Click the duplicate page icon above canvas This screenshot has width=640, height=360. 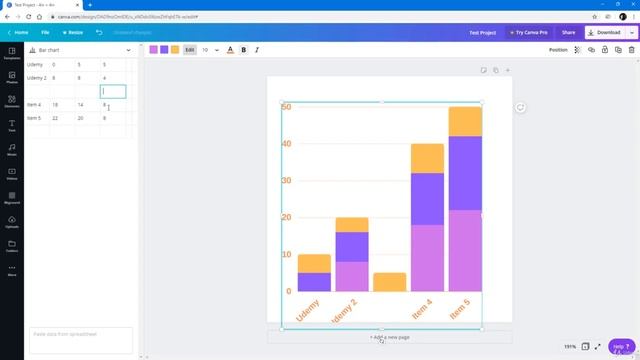[x=496, y=70]
